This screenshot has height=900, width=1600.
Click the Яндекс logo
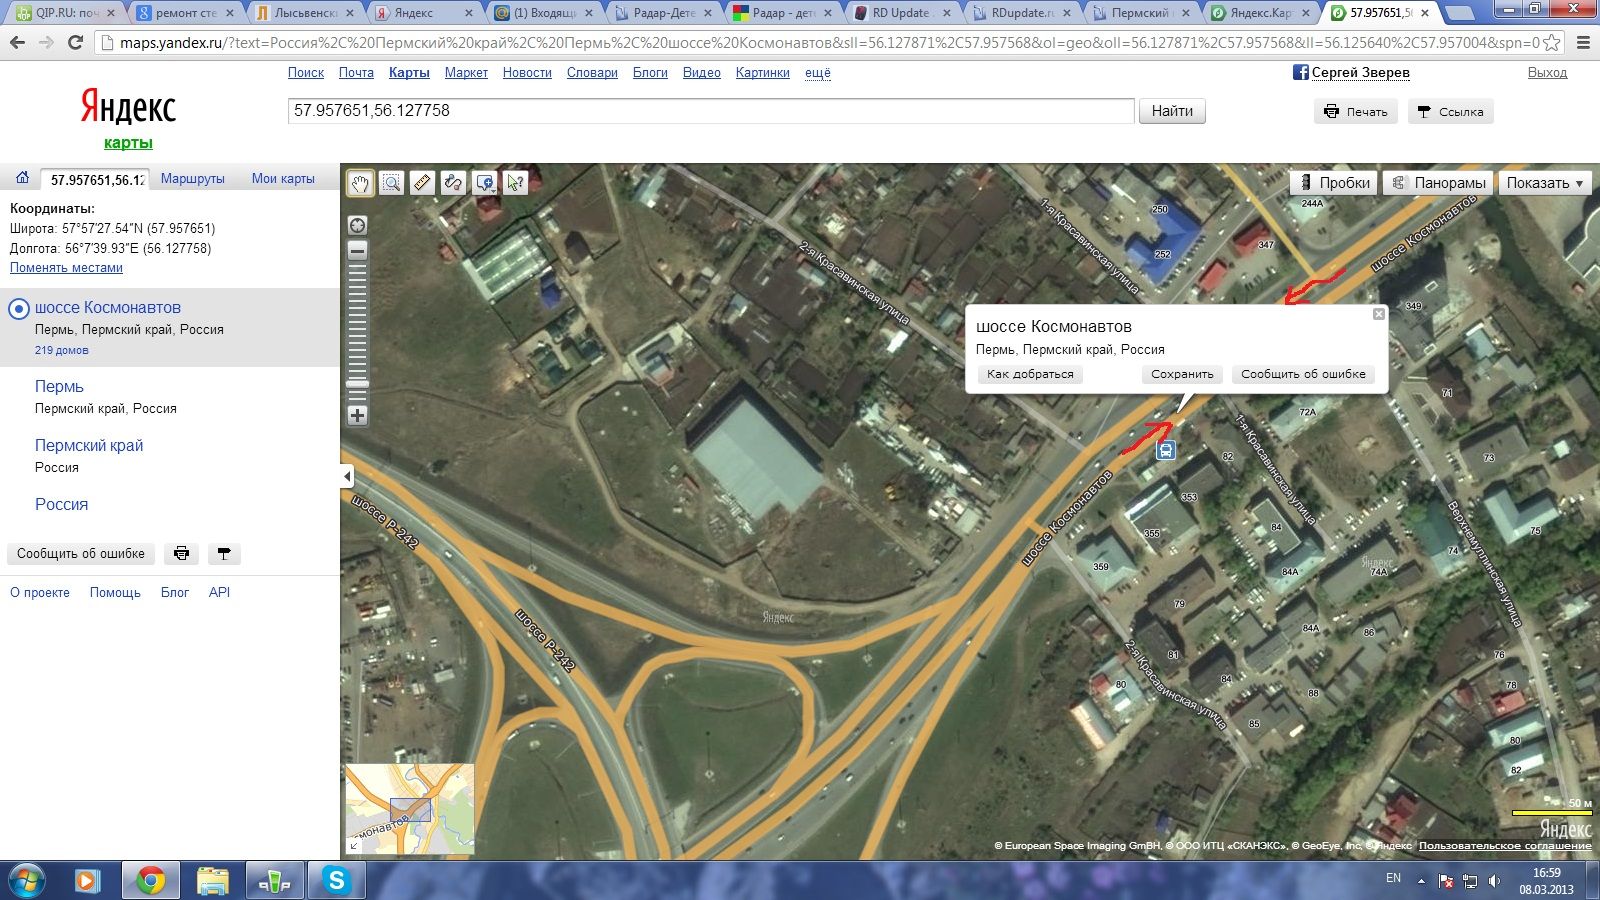click(128, 107)
